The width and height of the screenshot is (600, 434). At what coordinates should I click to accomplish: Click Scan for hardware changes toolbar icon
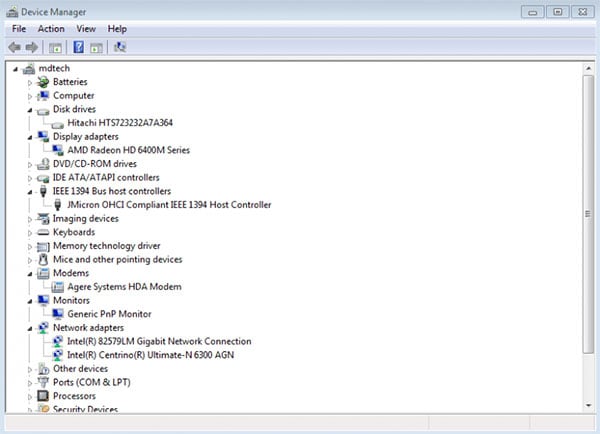[x=120, y=47]
